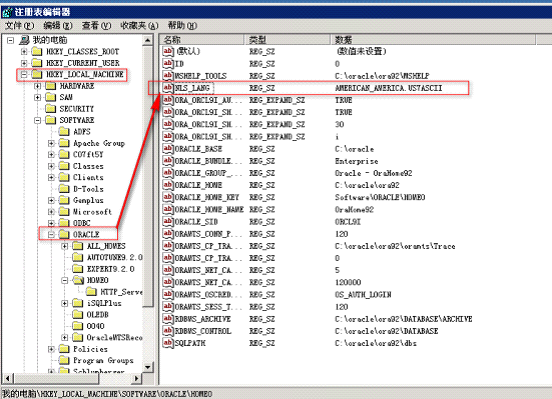Collapse the SOFTWARE key node
This screenshot has height=399, width=552.
click(38, 120)
